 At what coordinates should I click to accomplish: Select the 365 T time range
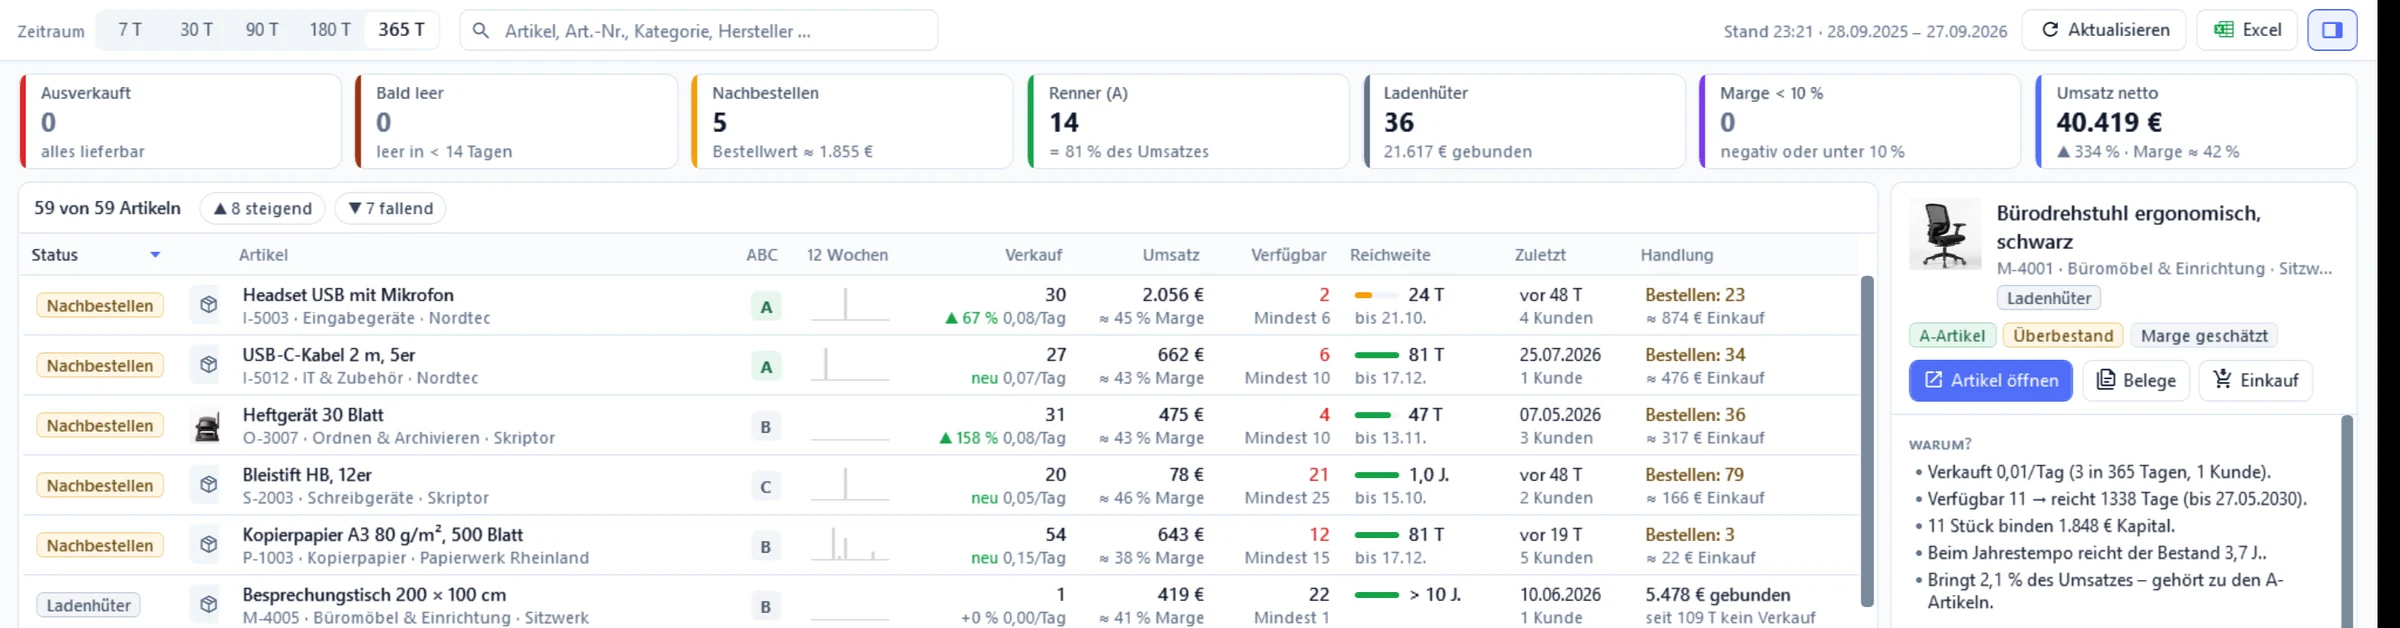click(401, 30)
